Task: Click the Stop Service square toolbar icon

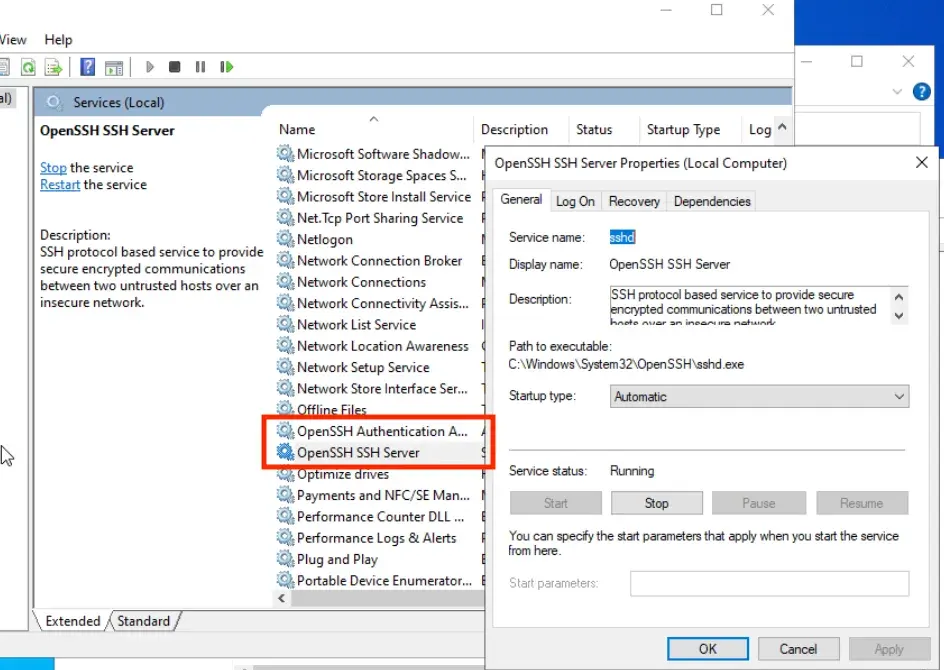Action: tap(175, 67)
